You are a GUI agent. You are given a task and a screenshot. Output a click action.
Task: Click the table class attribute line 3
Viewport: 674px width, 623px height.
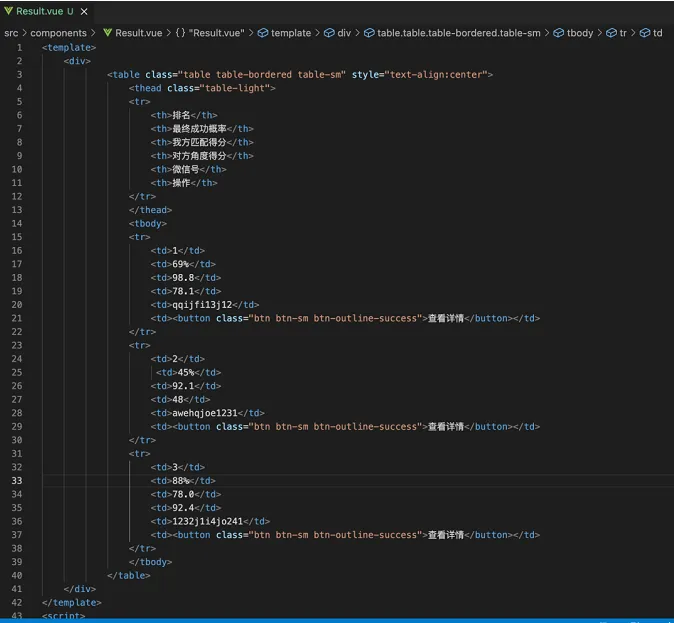coord(245,75)
